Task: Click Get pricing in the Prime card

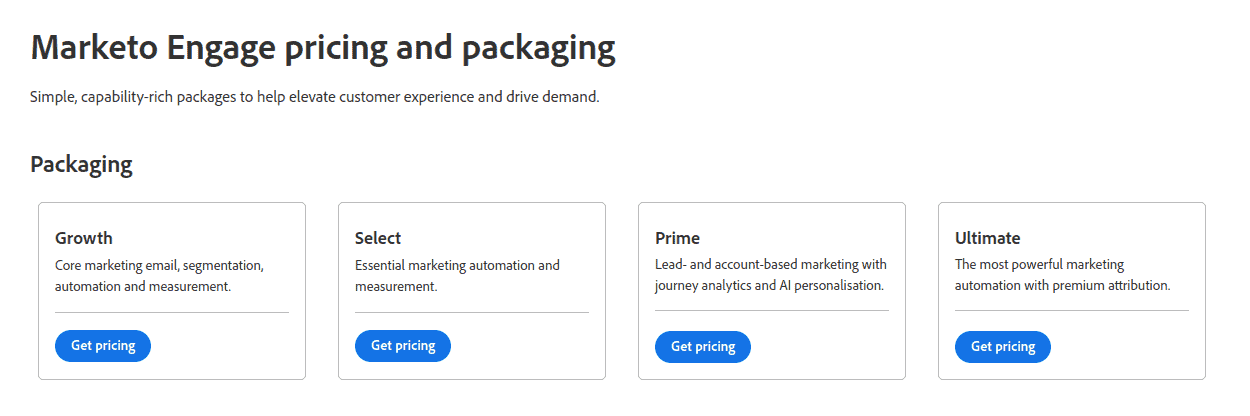Action: pos(703,347)
